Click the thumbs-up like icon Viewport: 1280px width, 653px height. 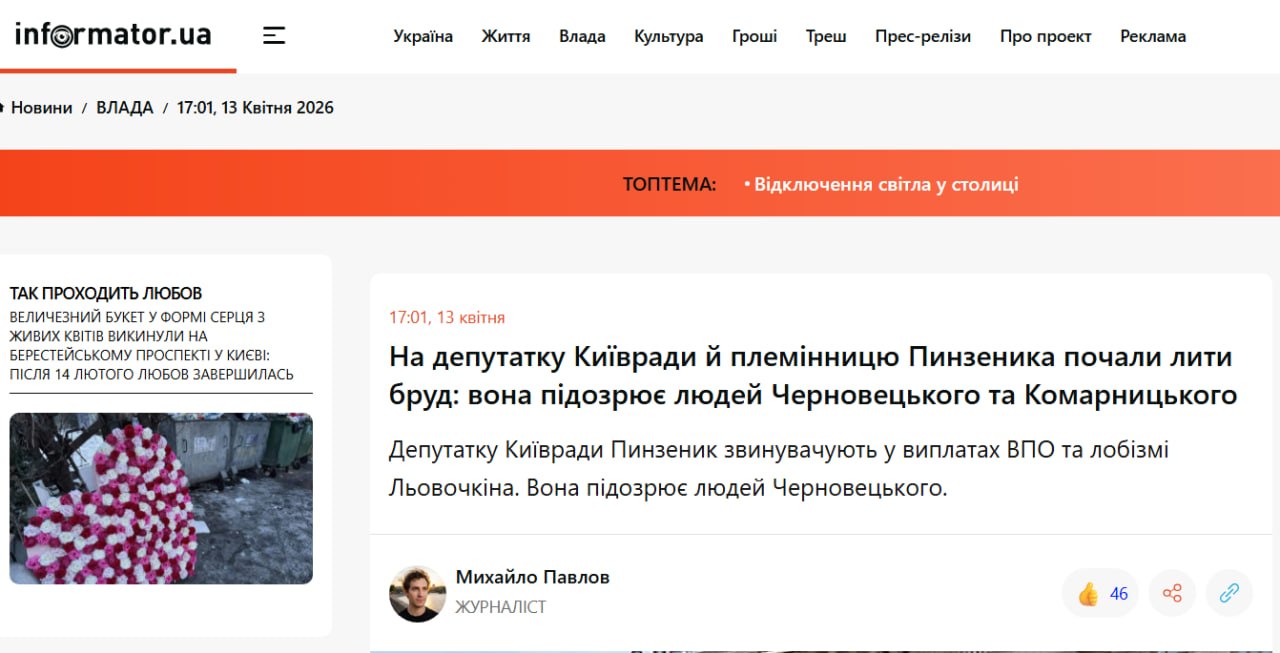pyautogui.click(x=1088, y=593)
